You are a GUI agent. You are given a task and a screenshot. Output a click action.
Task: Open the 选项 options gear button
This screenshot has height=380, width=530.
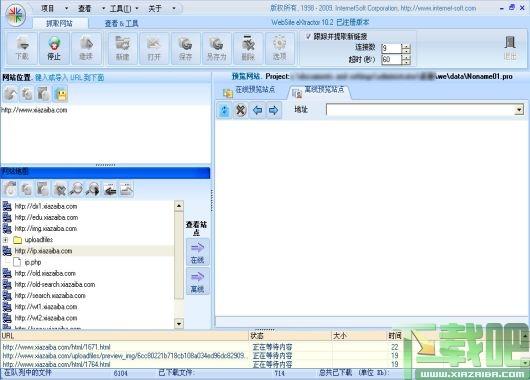click(280, 49)
